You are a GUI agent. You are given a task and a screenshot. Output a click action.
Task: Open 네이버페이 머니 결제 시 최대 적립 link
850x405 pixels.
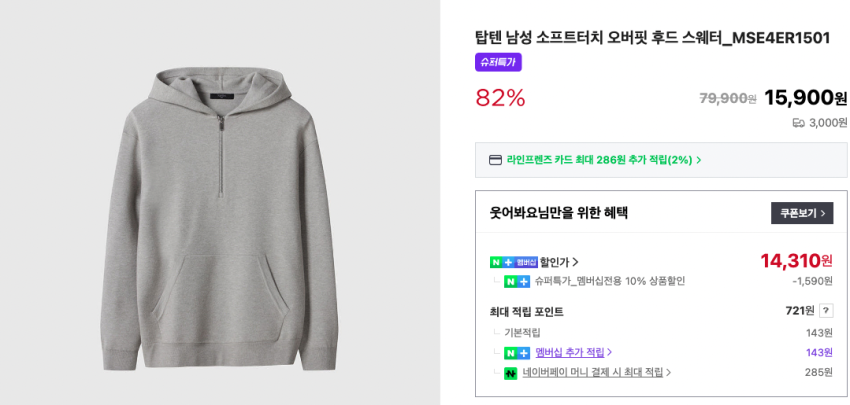pyautogui.click(x=592, y=373)
